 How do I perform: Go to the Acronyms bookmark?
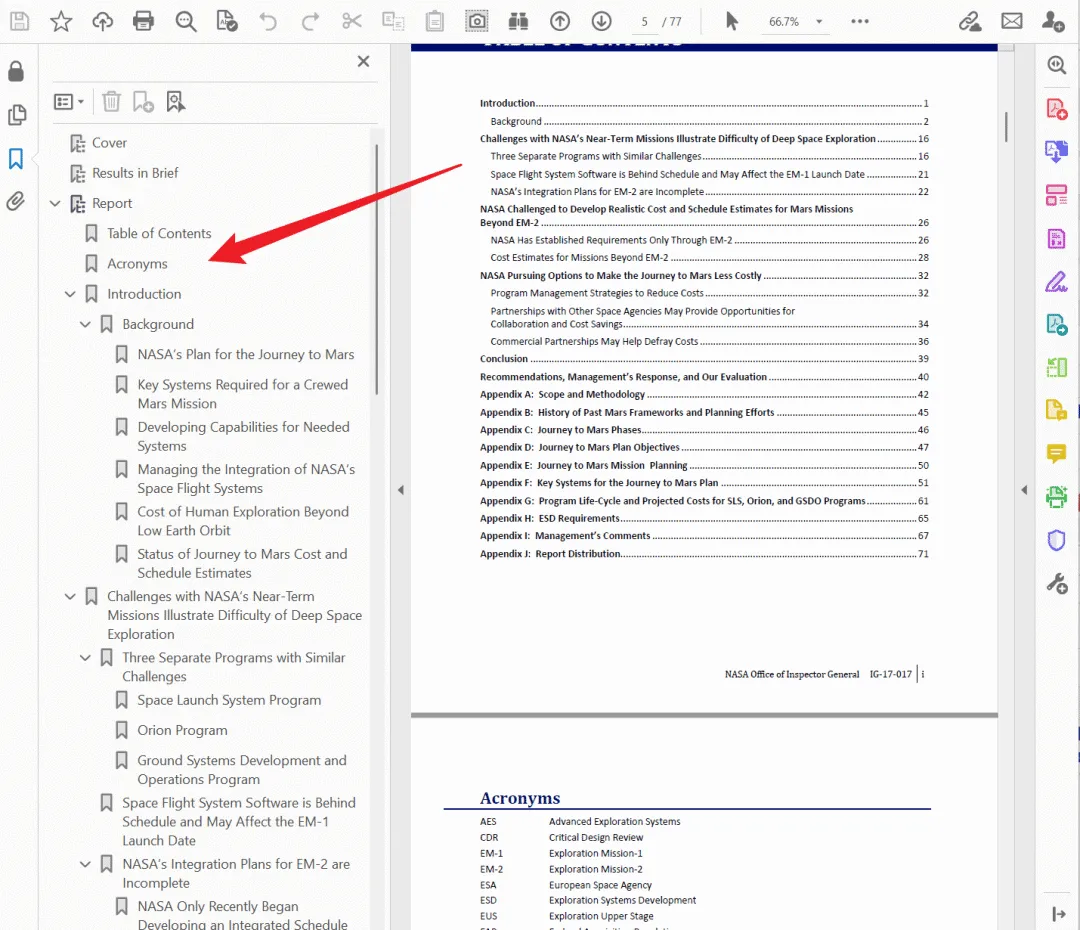pyautogui.click(x=137, y=264)
